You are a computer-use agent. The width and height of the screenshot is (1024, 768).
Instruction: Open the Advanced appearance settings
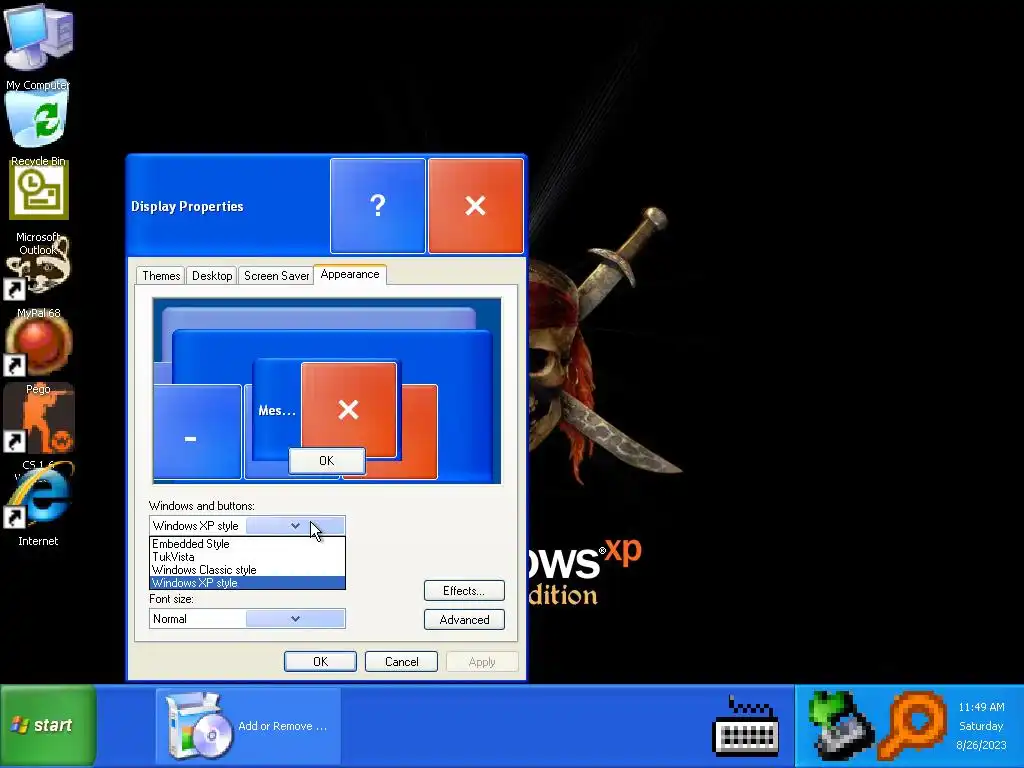point(464,620)
